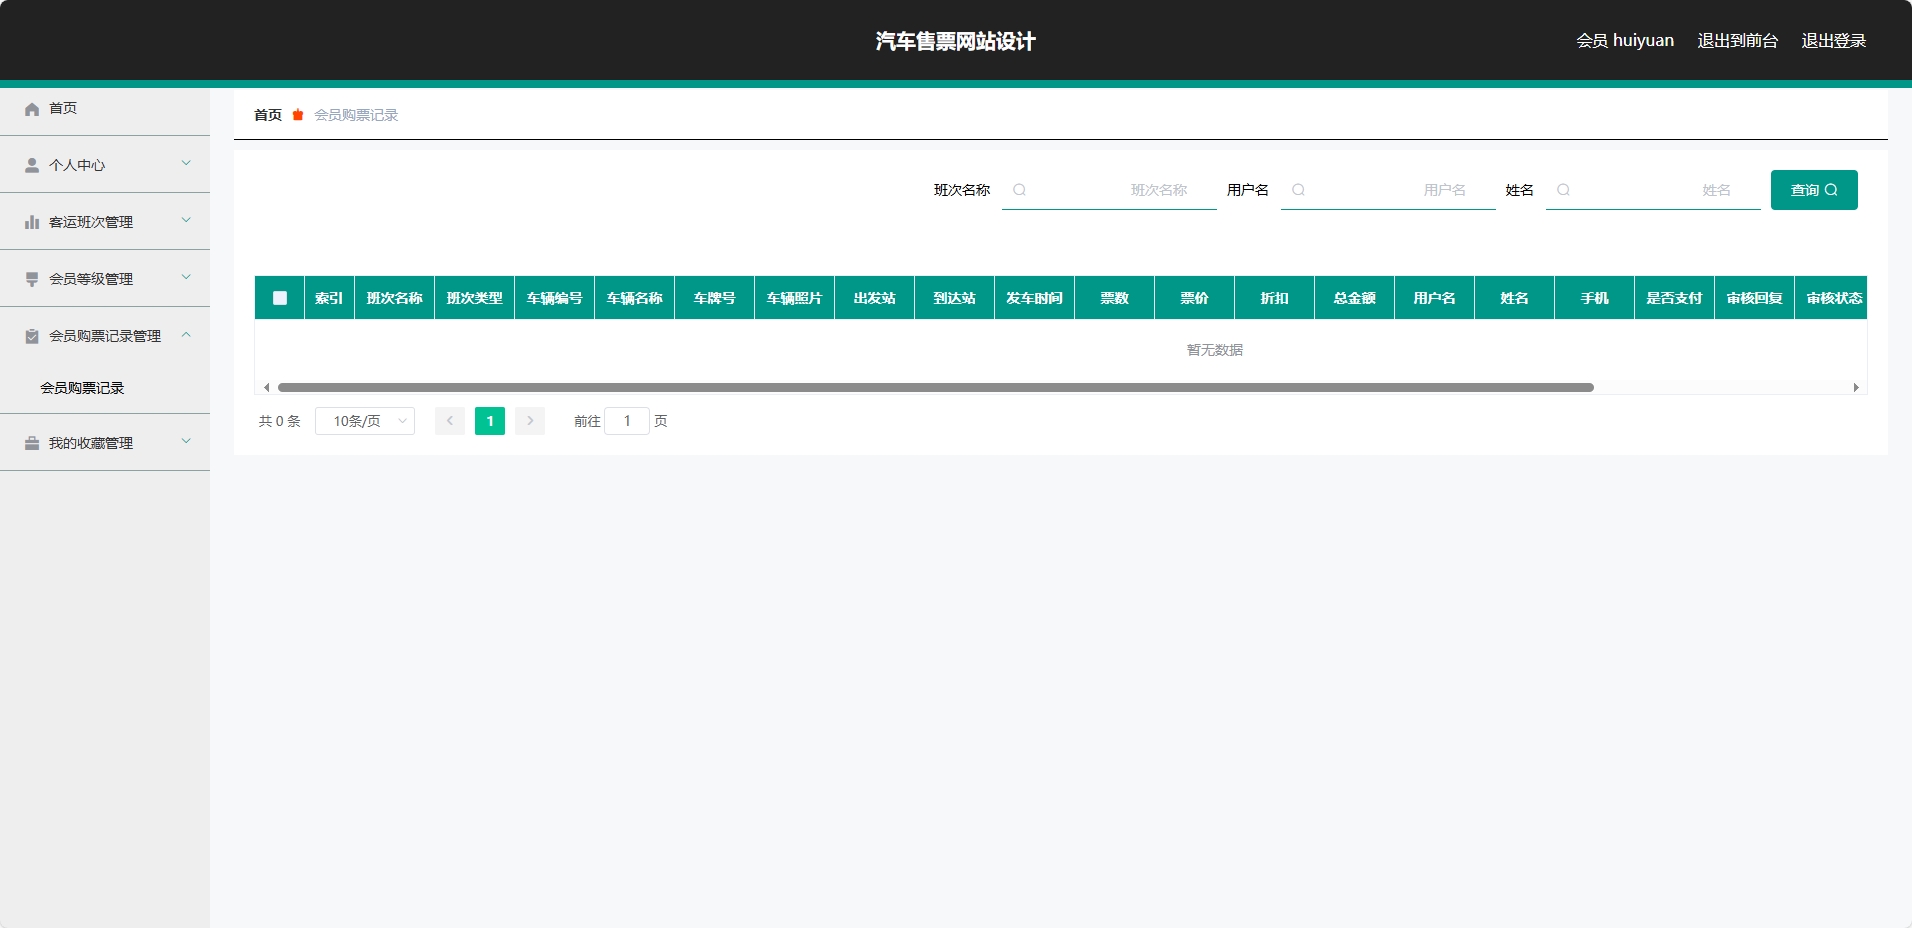Click the 客运班次管理 bar-chart icon
The width and height of the screenshot is (1912, 928).
tap(31, 221)
